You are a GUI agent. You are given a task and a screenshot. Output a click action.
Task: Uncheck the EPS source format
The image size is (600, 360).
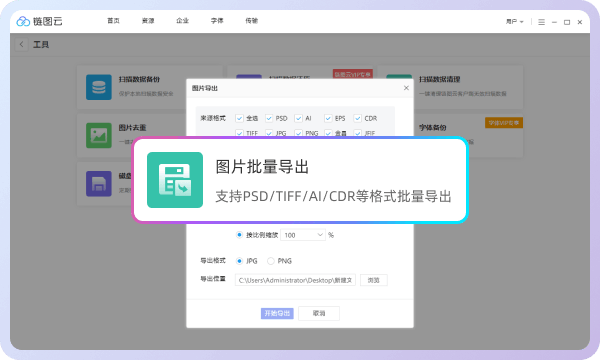click(328, 118)
